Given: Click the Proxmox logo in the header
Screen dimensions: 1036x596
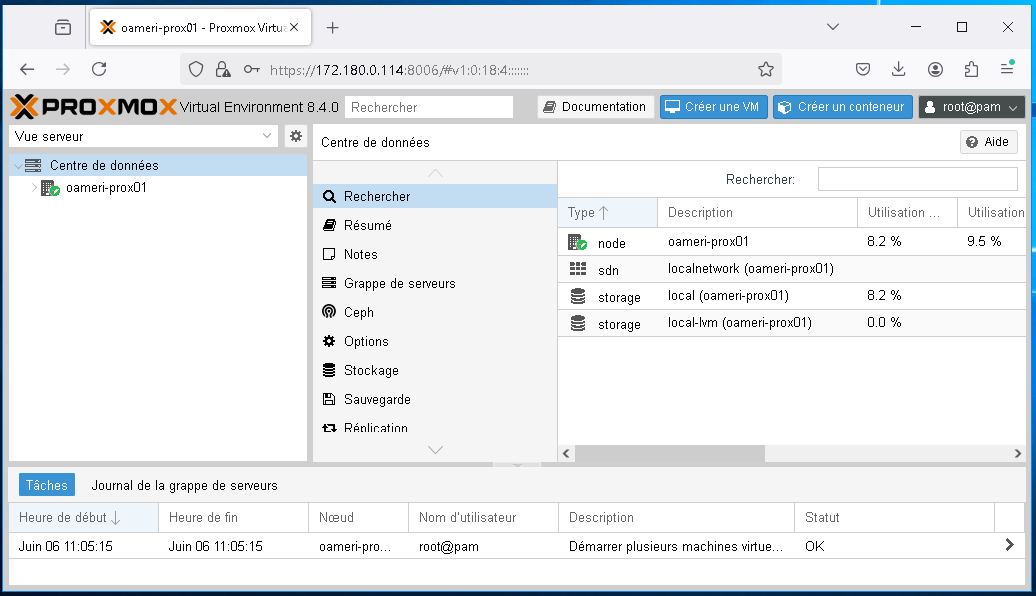Looking at the screenshot, I should coord(93,106).
